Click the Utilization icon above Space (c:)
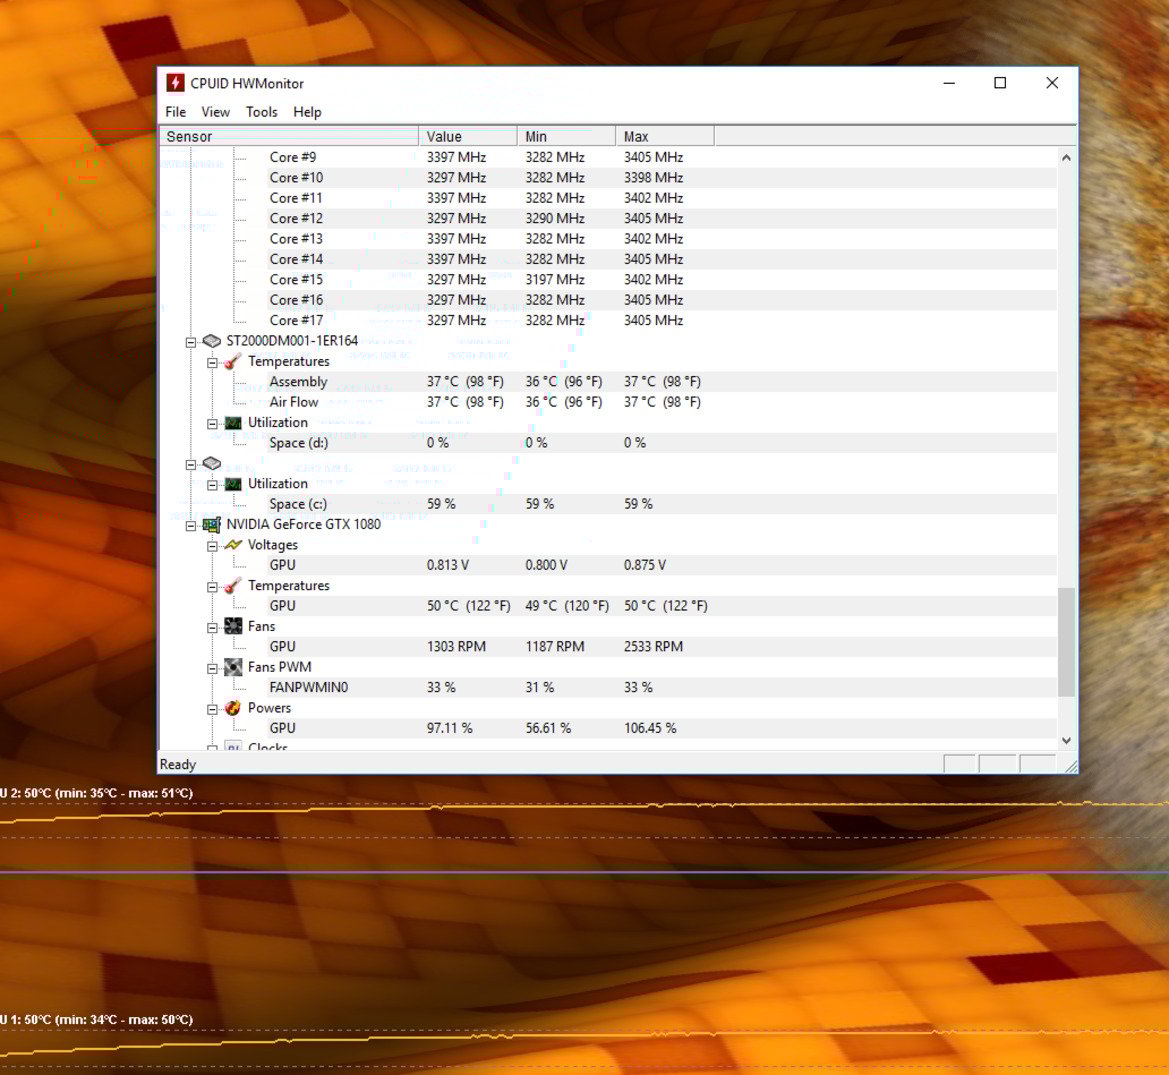 tap(233, 484)
